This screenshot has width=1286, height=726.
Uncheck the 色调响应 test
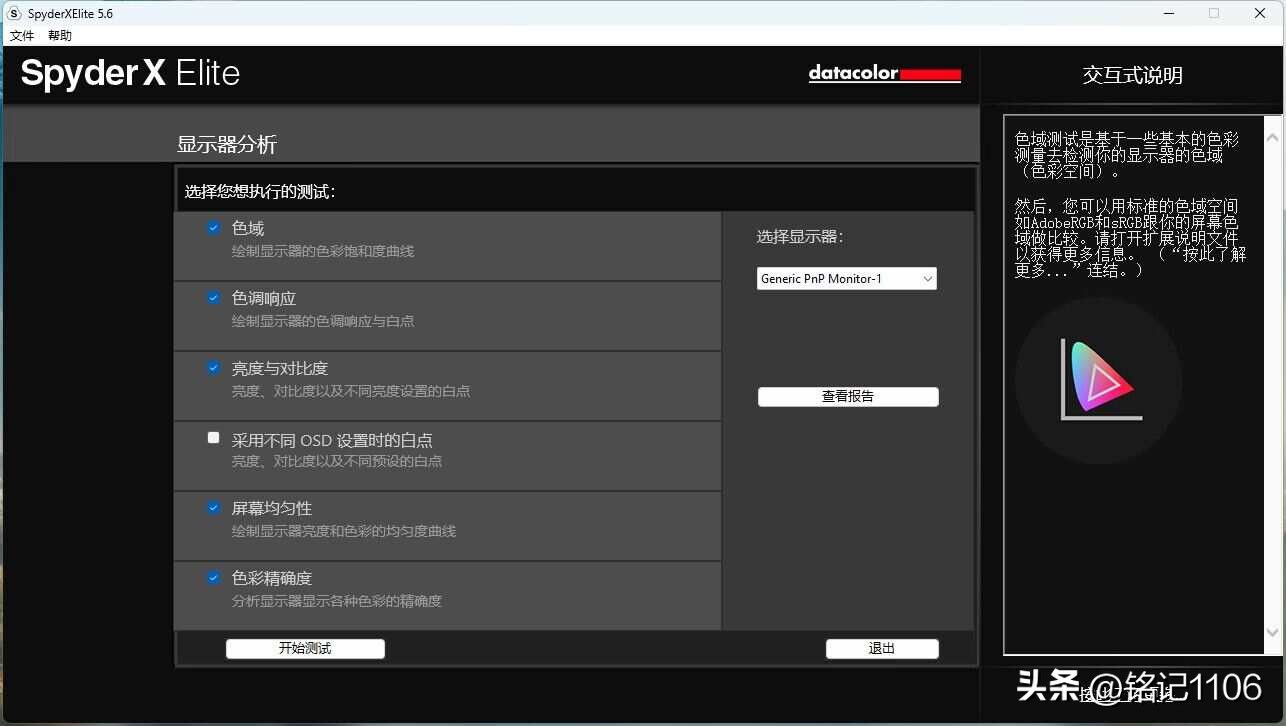[x=213, y=297]
